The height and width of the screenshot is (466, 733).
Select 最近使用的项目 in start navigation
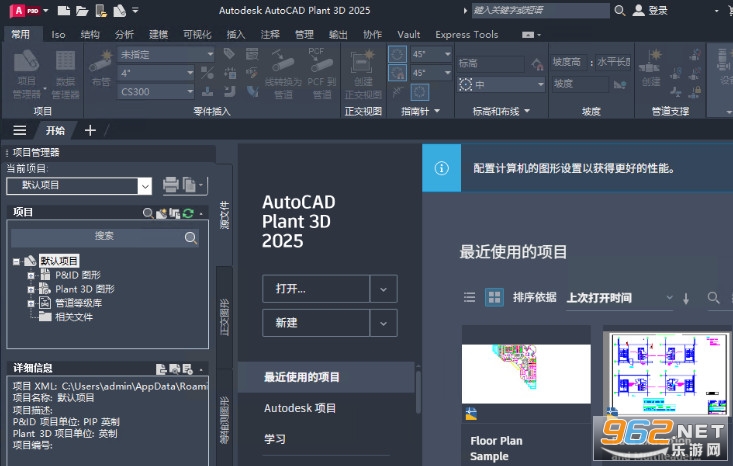(326, 377)
